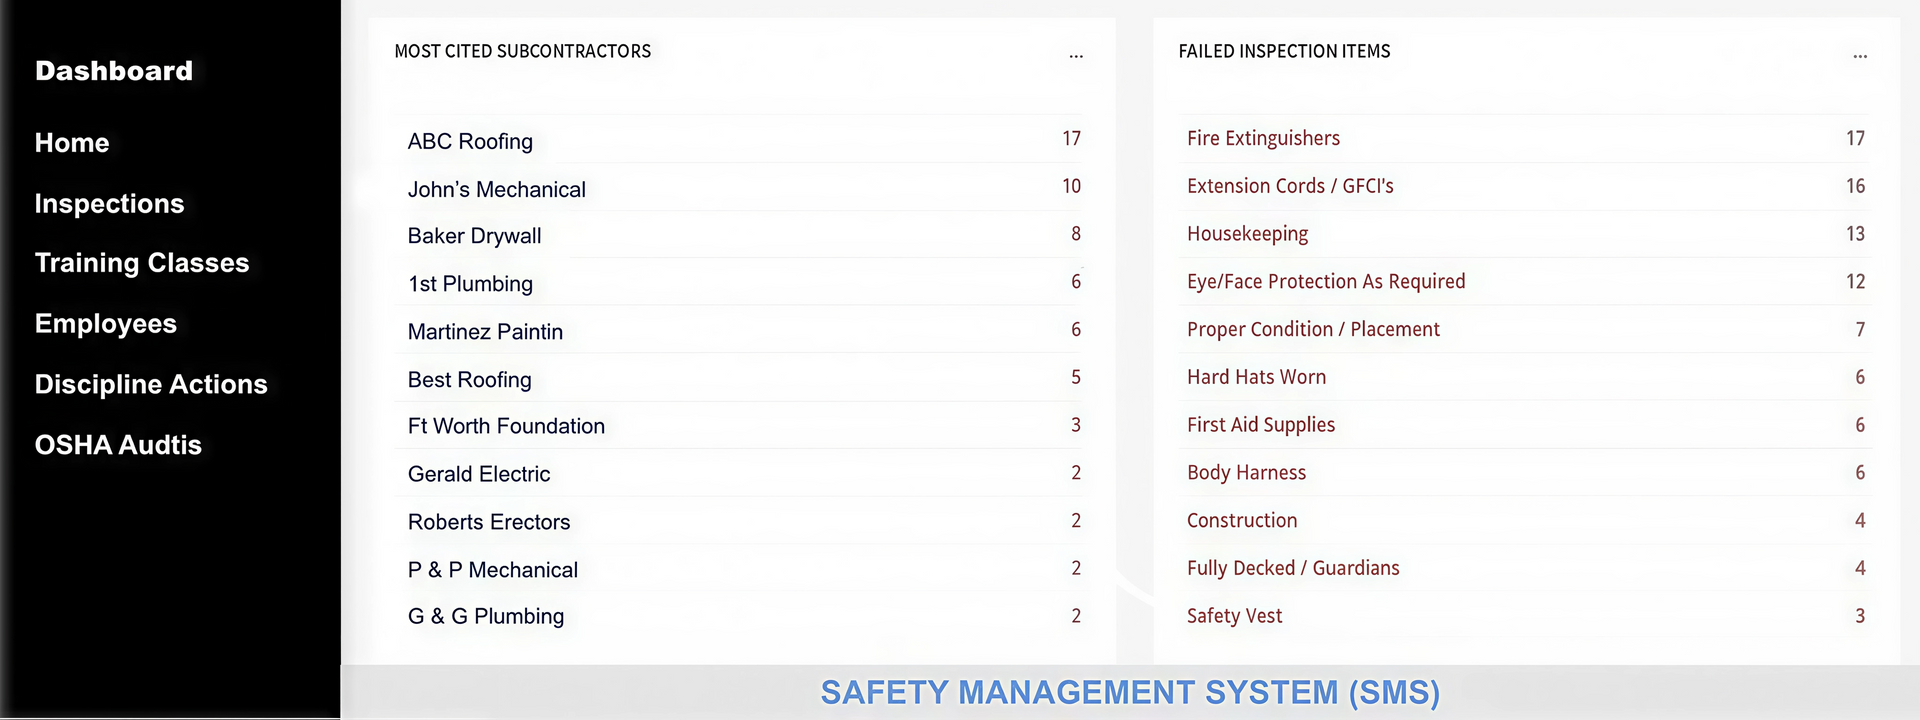
Task: Go to Home in the sidebar
Action: [72, 143]
